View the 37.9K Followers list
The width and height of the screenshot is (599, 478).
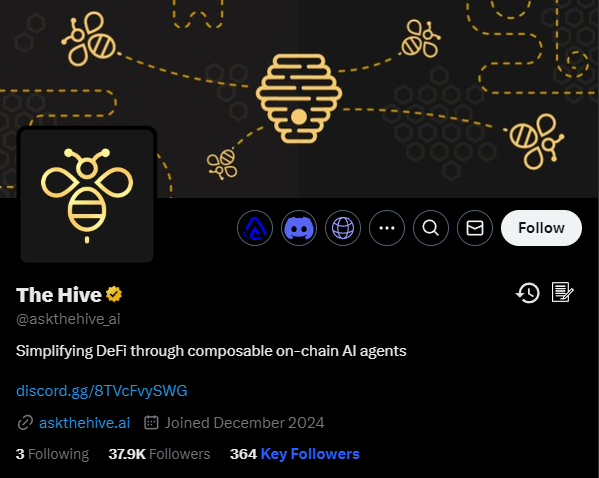point(159,454)
